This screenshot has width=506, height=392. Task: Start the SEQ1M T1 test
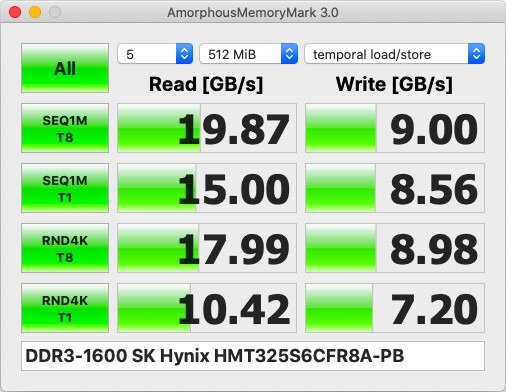(x=65, y=188)
